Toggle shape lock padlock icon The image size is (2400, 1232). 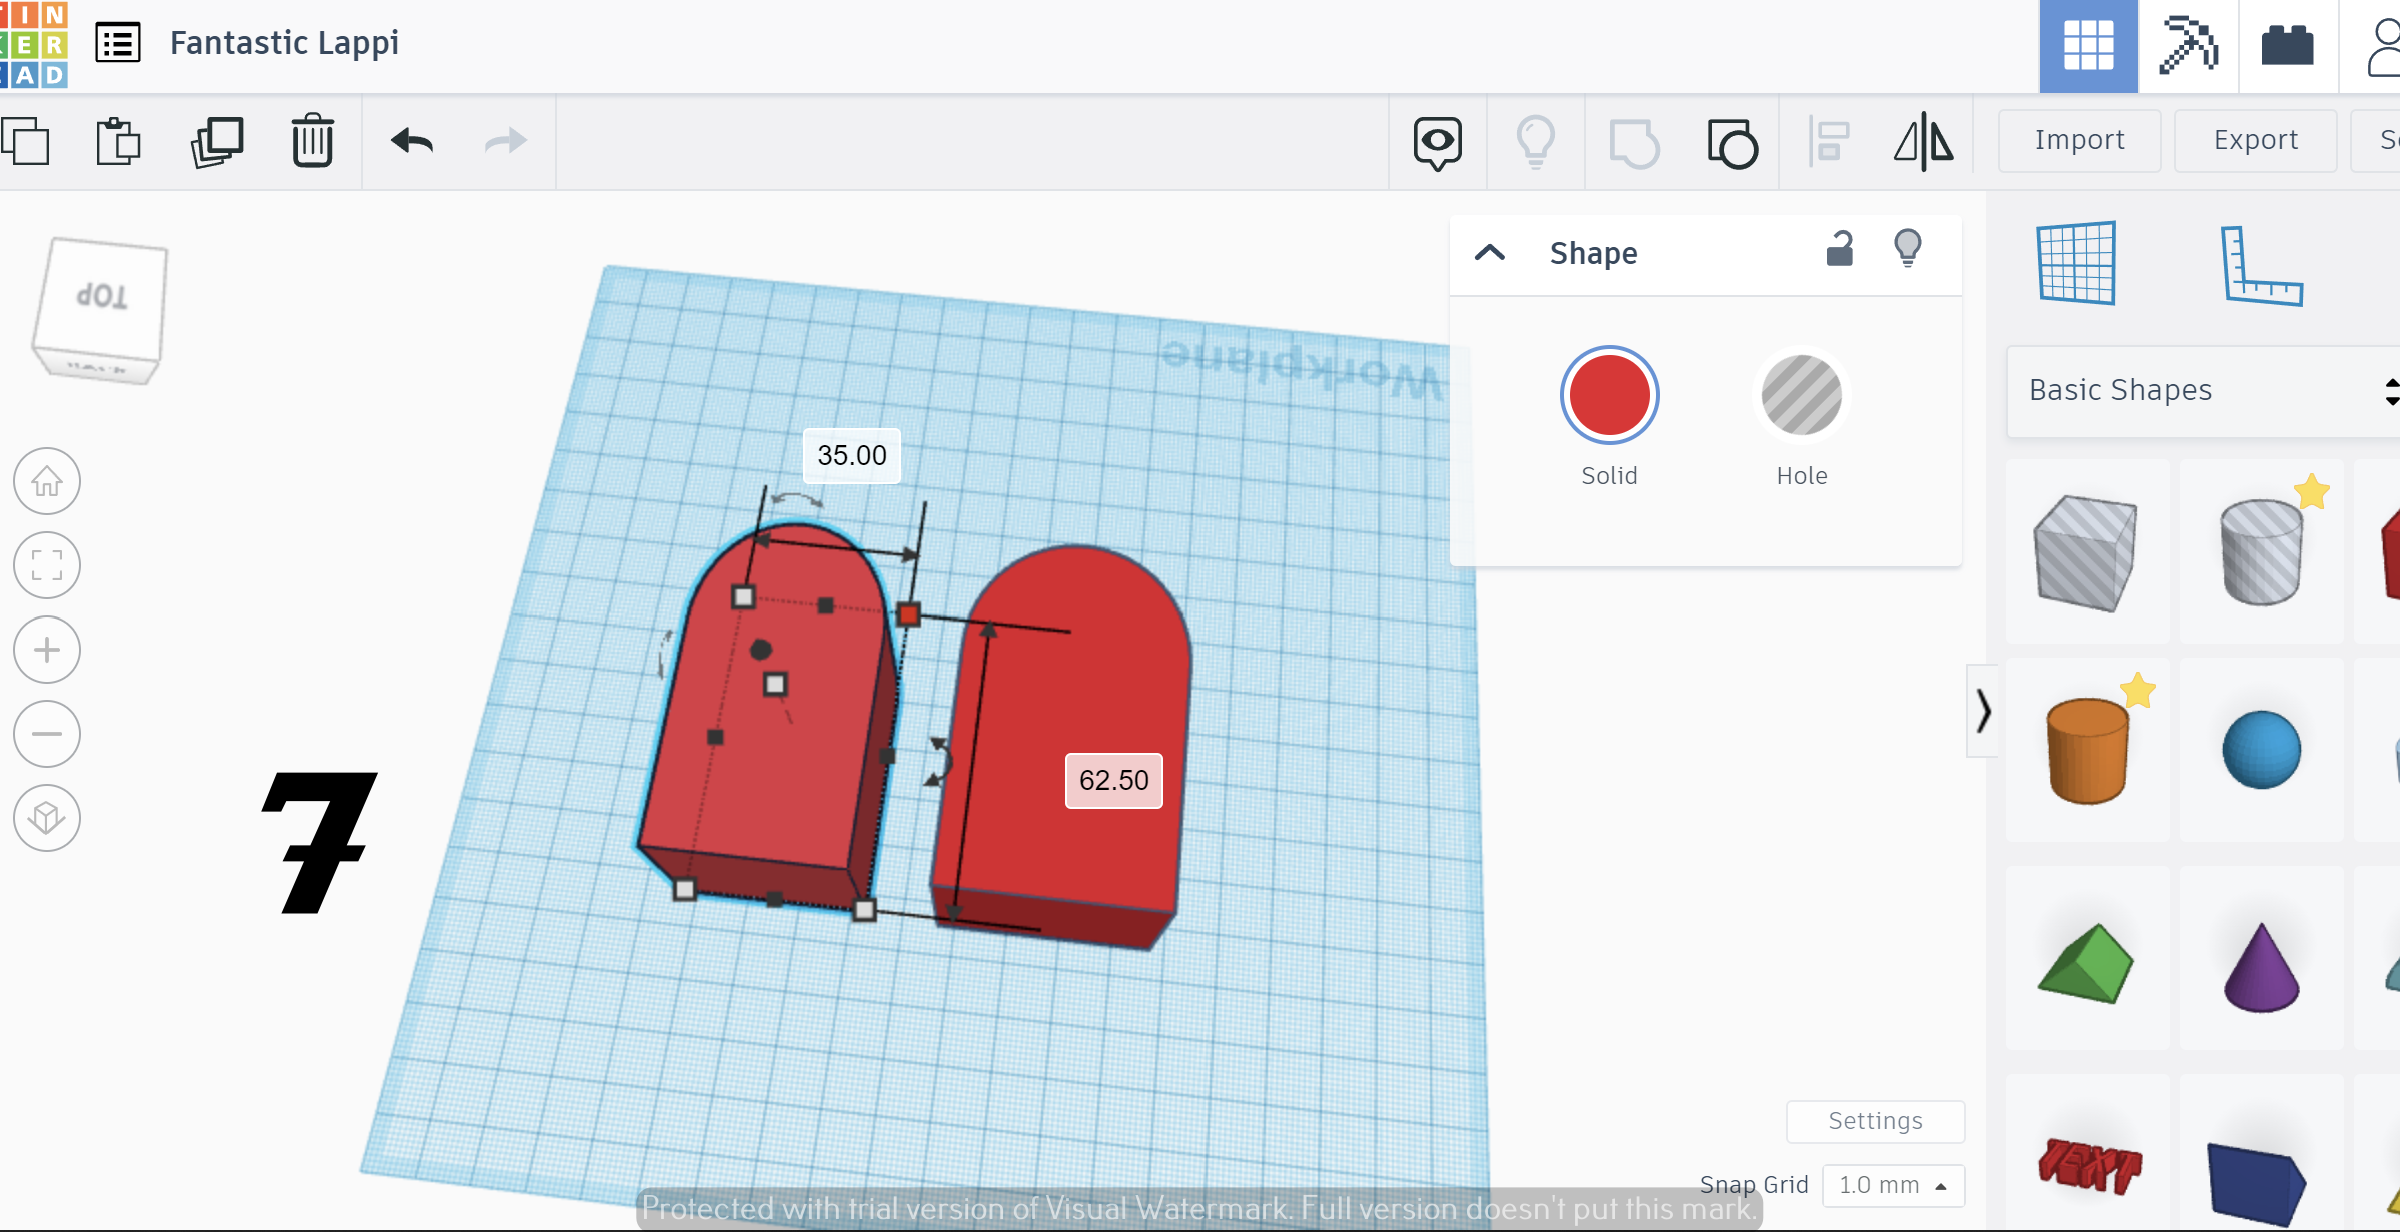click(1839, 249)
